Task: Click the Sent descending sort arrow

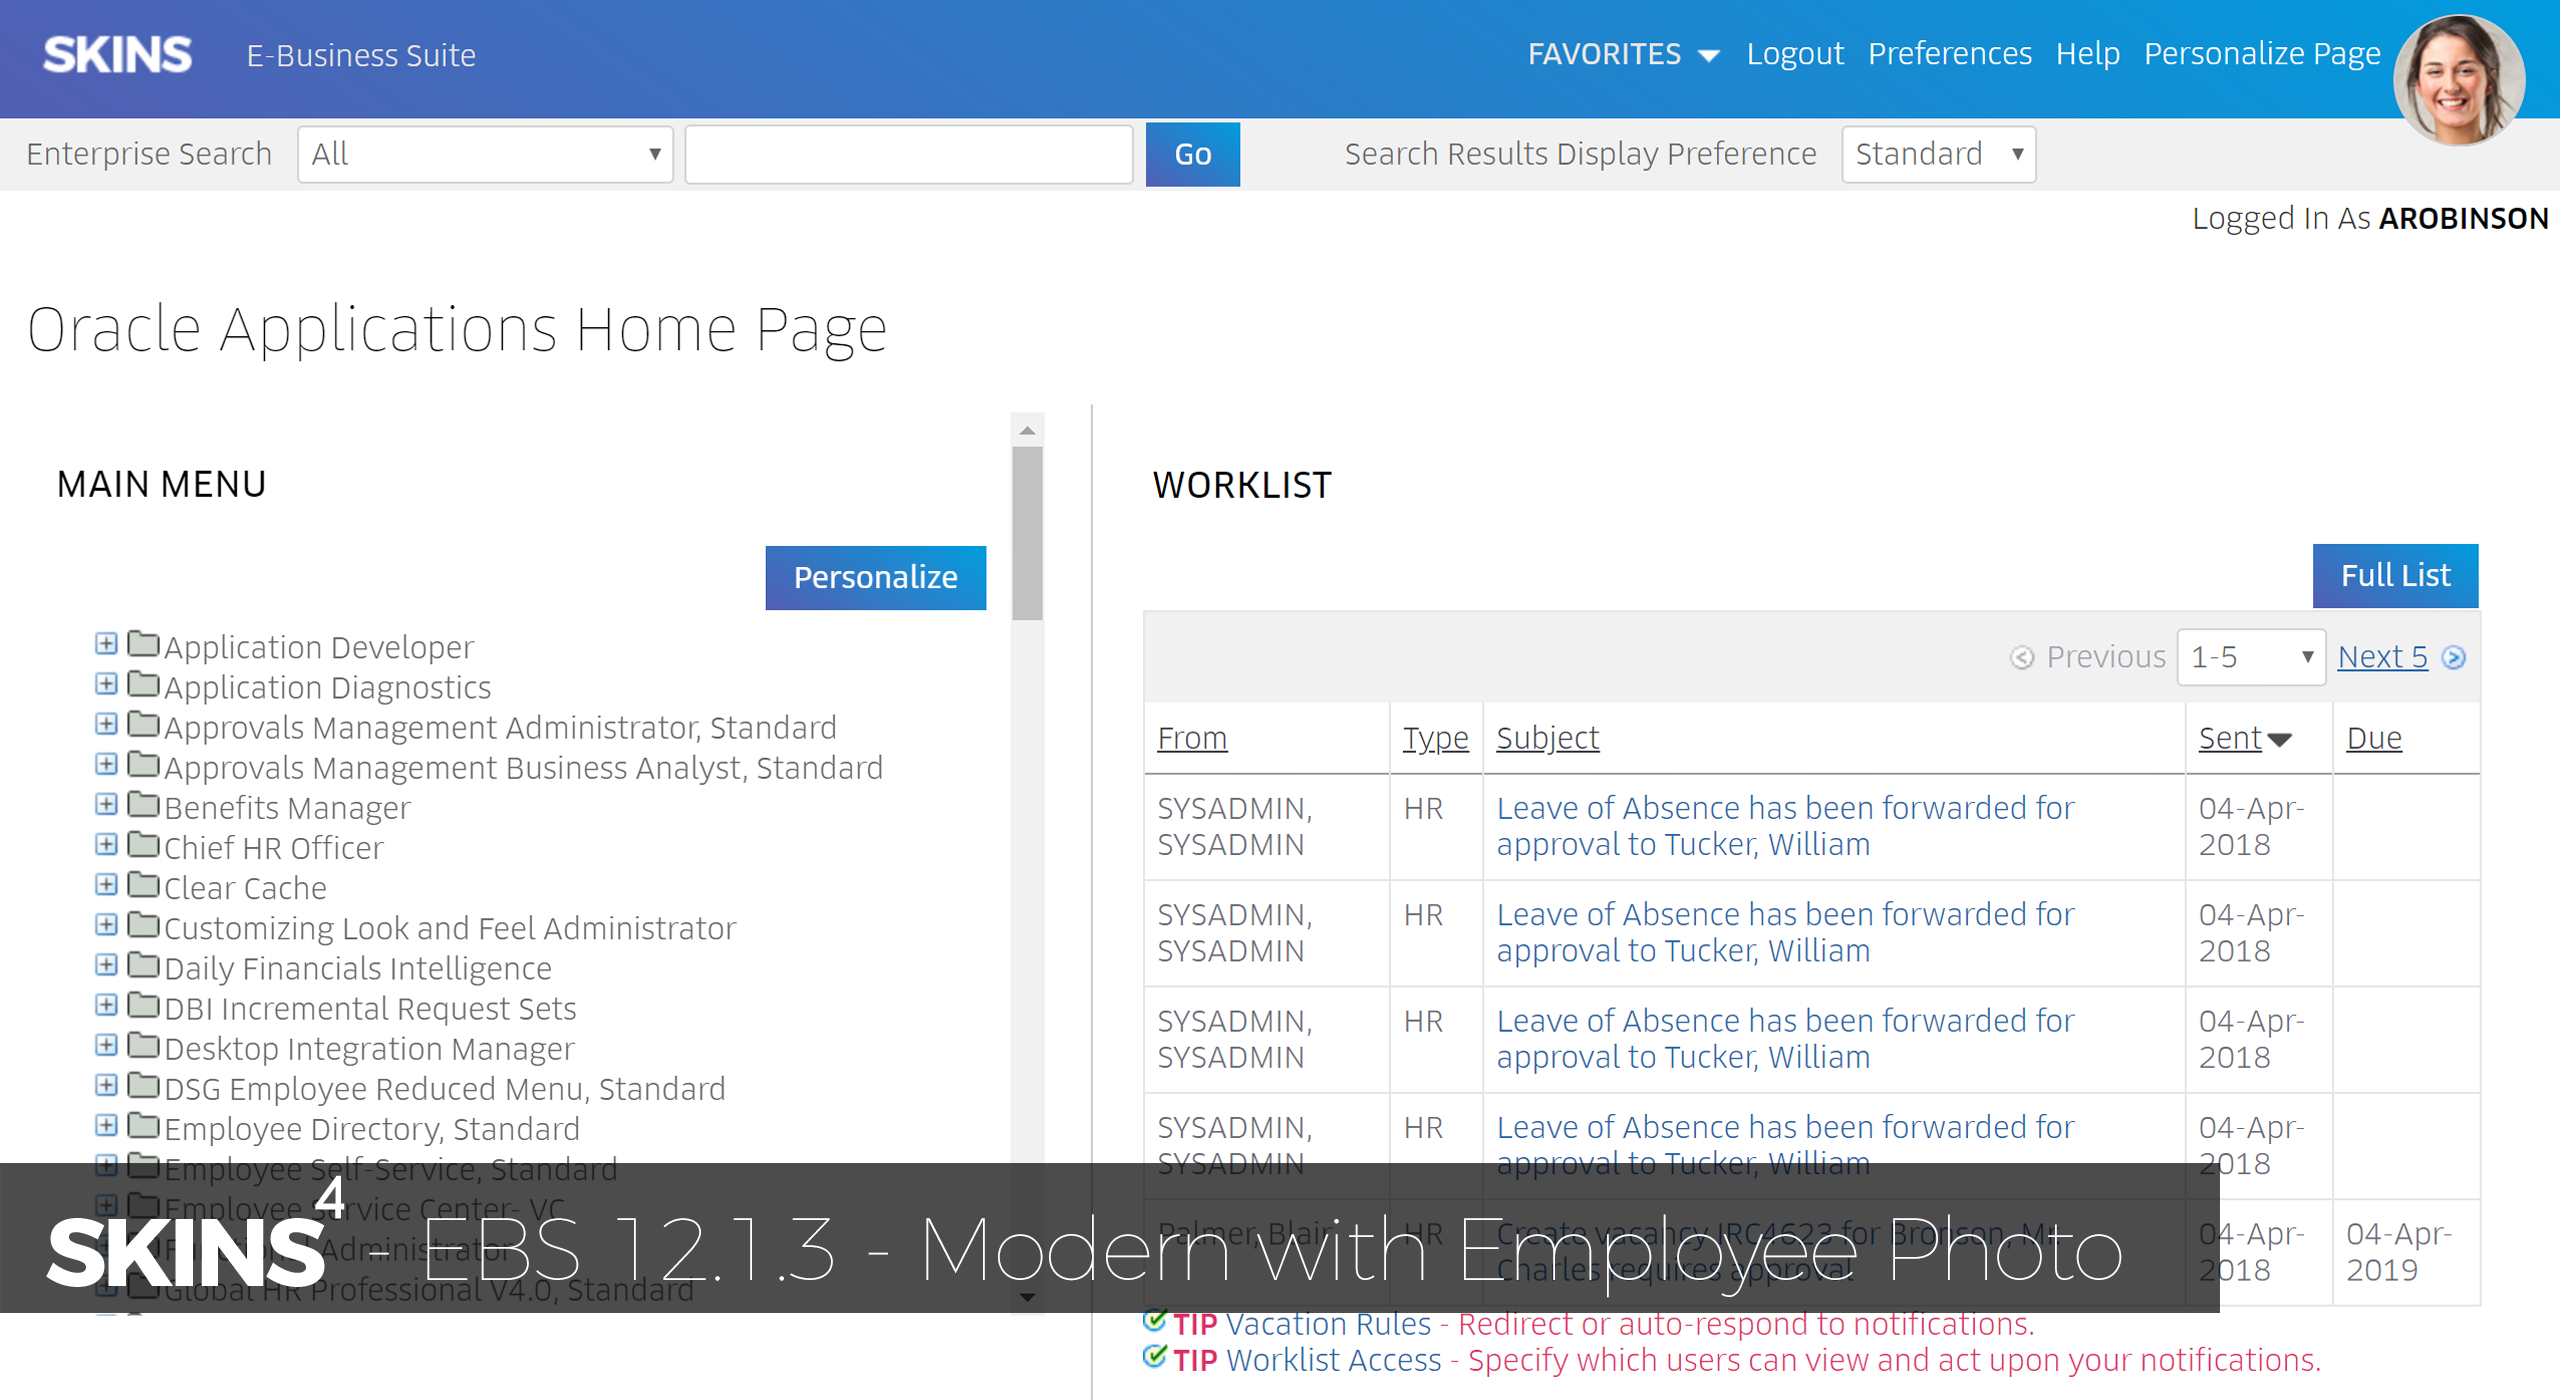Action: click(x=2279, y=741)
